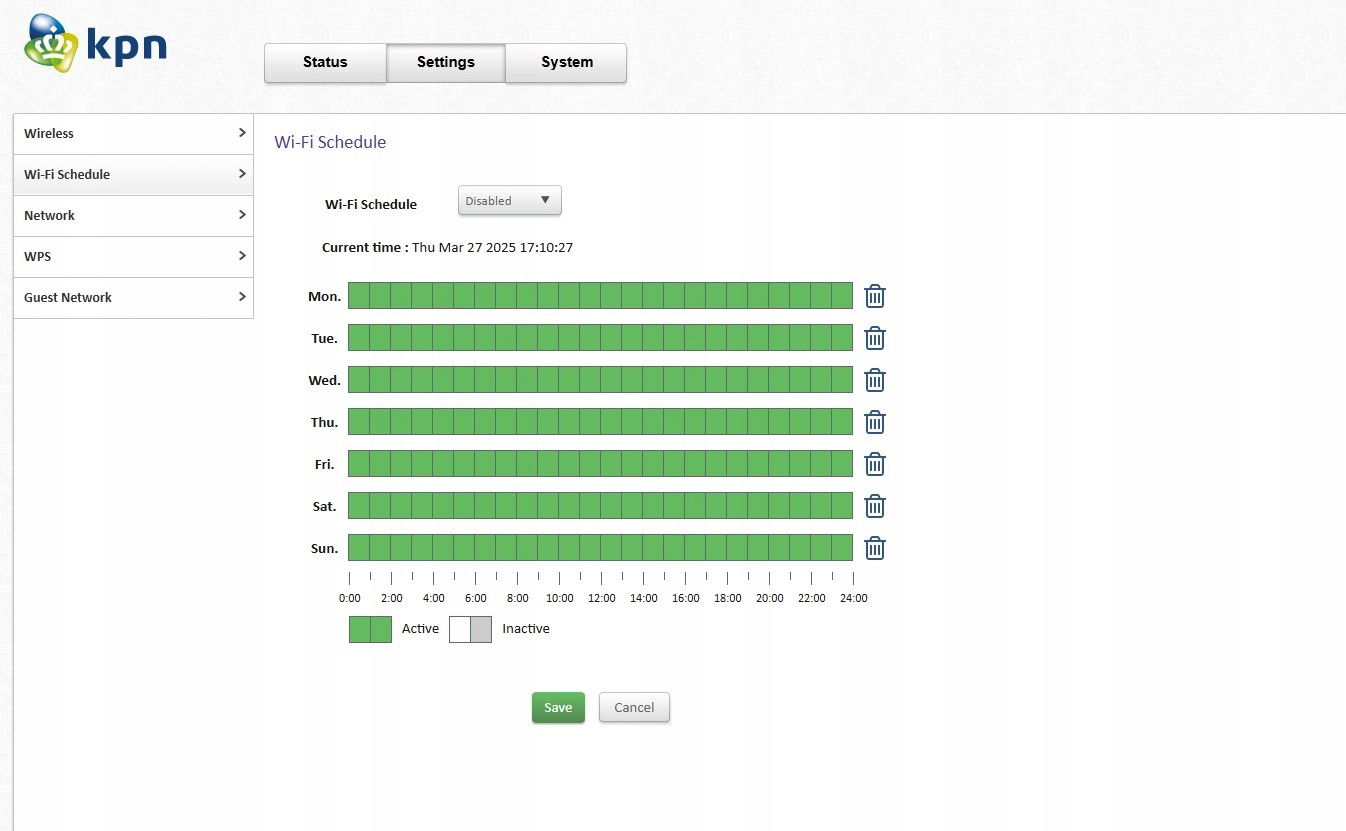Click the trash icon for Wednesday

tap(875, 380)
